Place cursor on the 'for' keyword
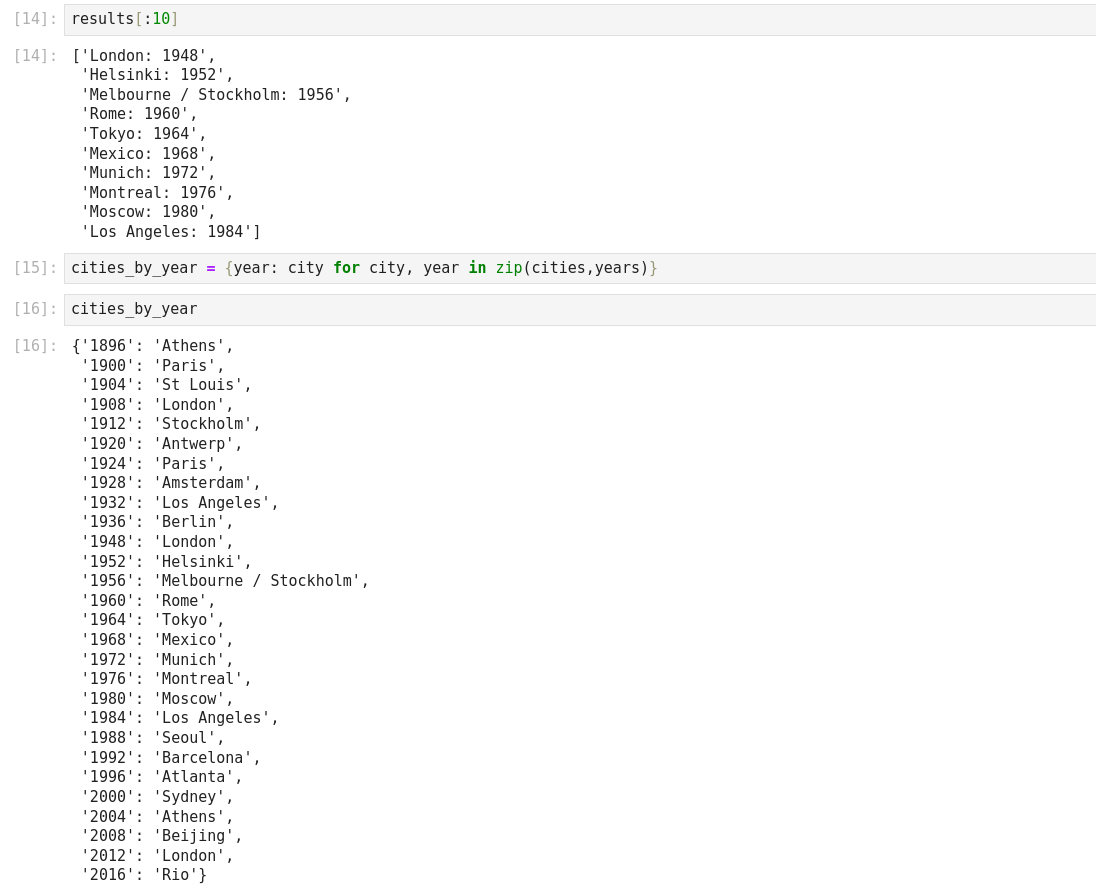The width and height of the screenshot is (1096, 884). coord(346,269)
